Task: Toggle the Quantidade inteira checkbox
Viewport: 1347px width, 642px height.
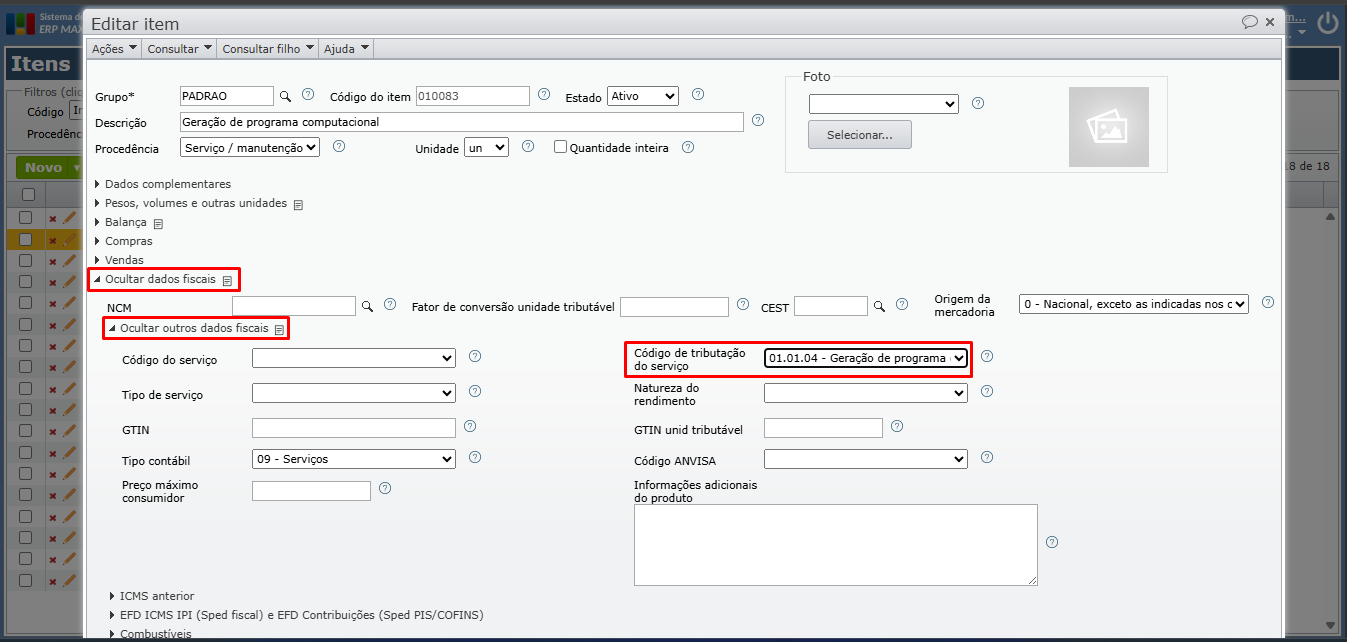Action: coord(561,147)
